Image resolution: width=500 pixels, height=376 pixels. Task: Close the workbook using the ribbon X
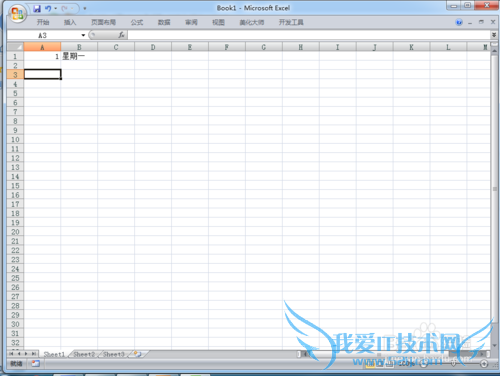(x=493, y=22)
